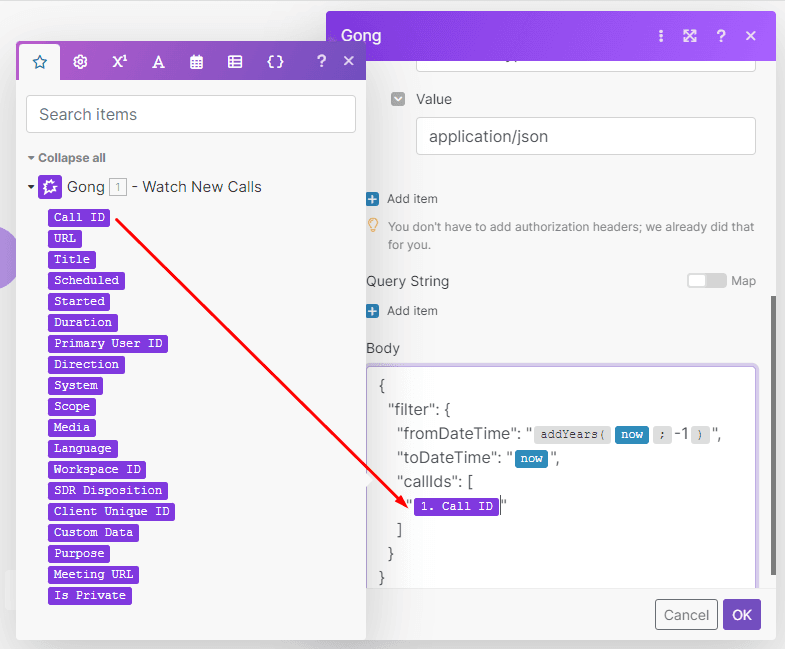Expand Gong module to fullscreen
Image resolution: width=785 pixels, height=649 pixels.
690,36
